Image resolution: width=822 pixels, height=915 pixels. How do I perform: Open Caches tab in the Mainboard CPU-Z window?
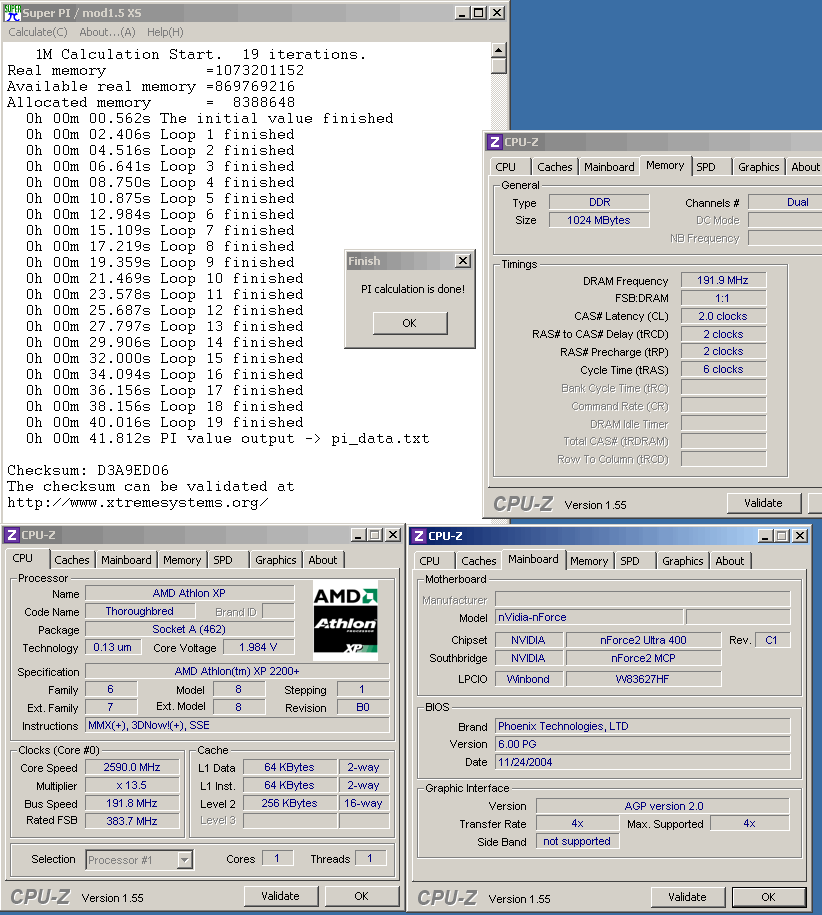pos(478,561)
